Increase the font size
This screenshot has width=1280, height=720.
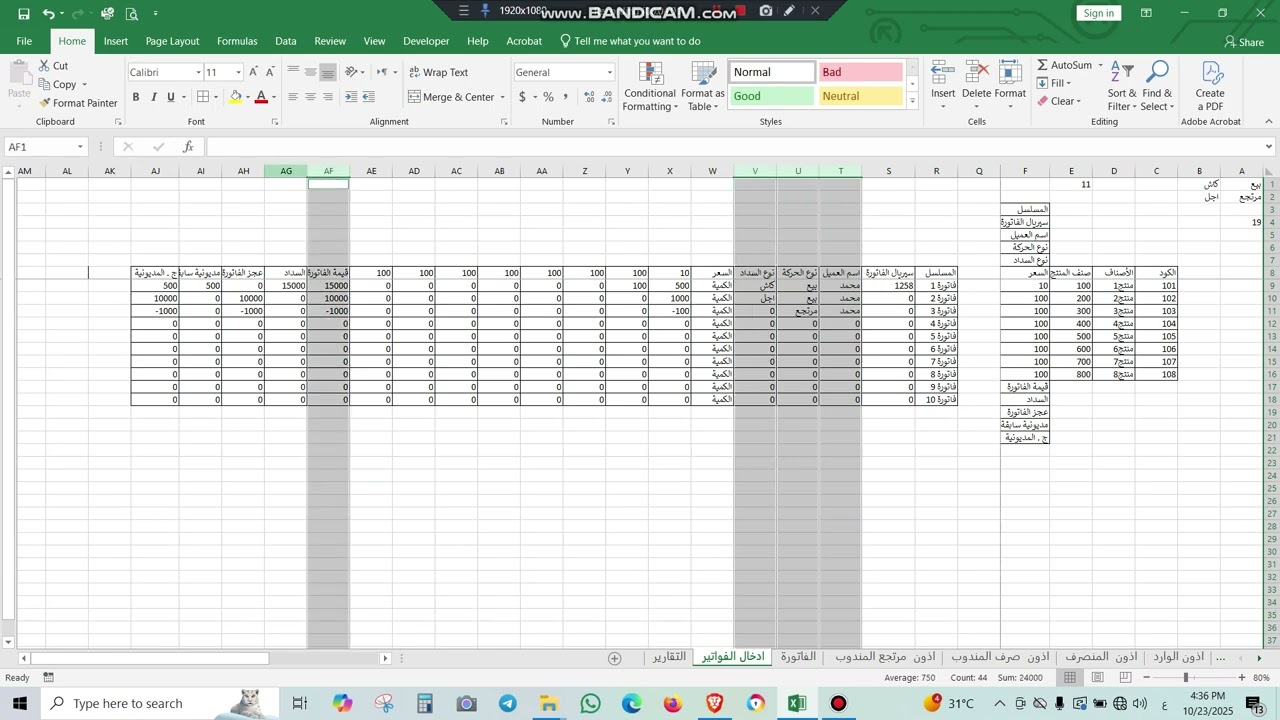(253, 72)
